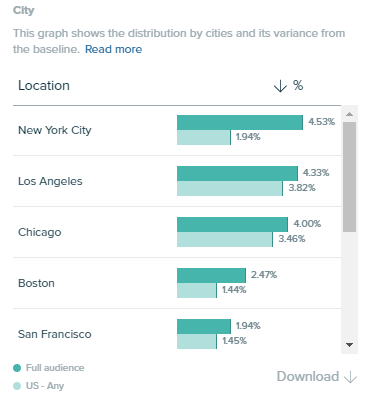Select the Chicago row label
Image resolution: width=367 pixels, height=399 pixels.
click(x=40, y=232)
